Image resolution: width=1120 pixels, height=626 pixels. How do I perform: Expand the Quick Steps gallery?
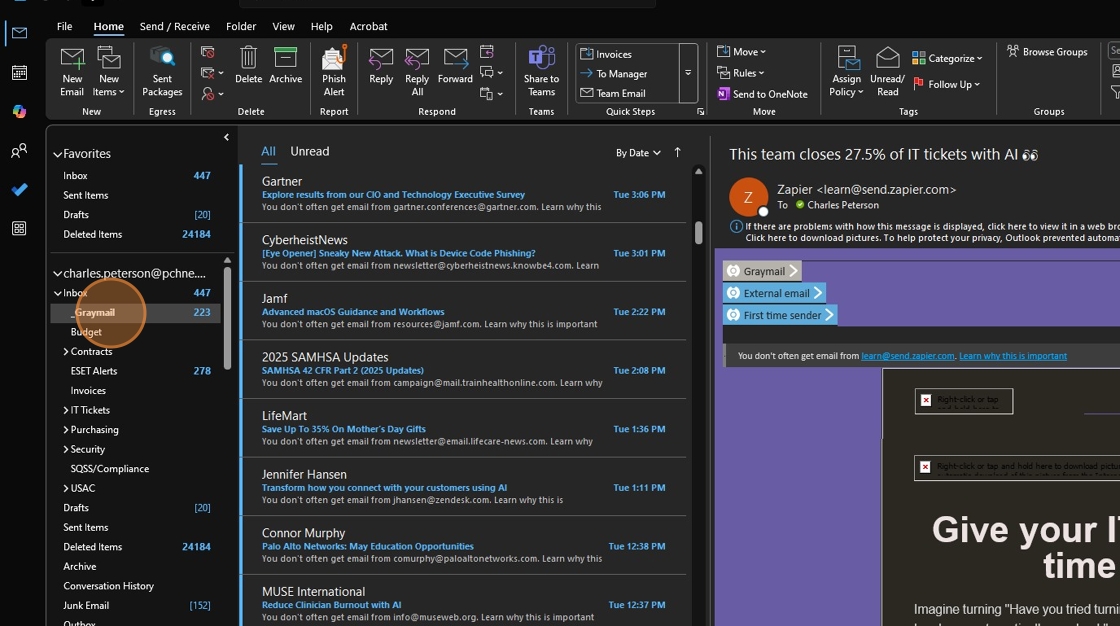(x=688, y=73)
